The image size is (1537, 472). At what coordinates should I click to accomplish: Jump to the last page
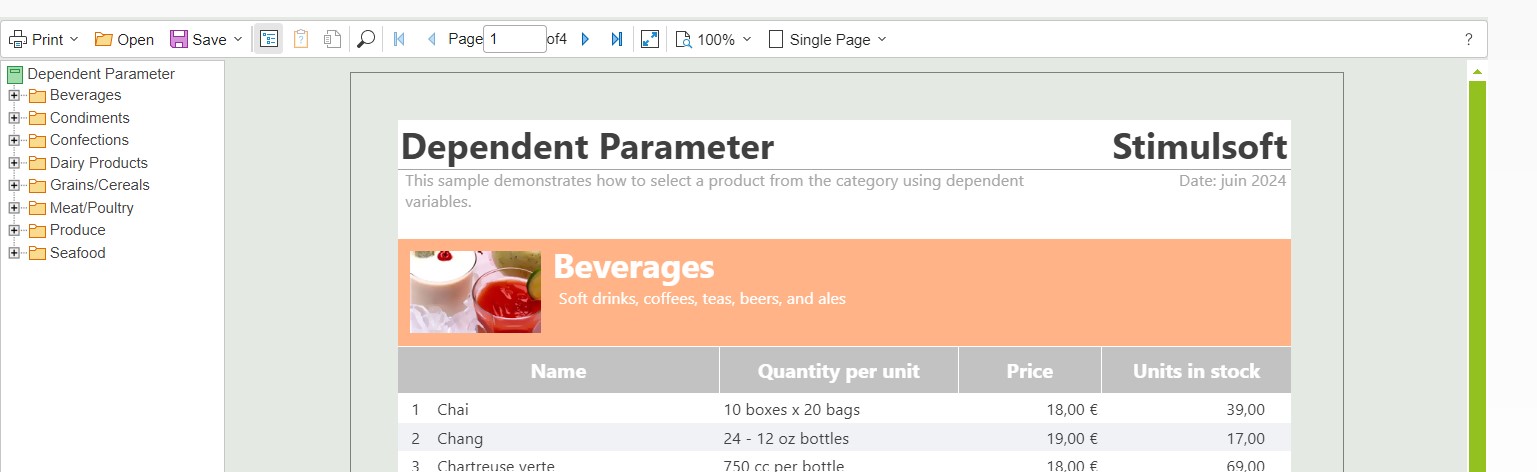click(x=617, y=39)
